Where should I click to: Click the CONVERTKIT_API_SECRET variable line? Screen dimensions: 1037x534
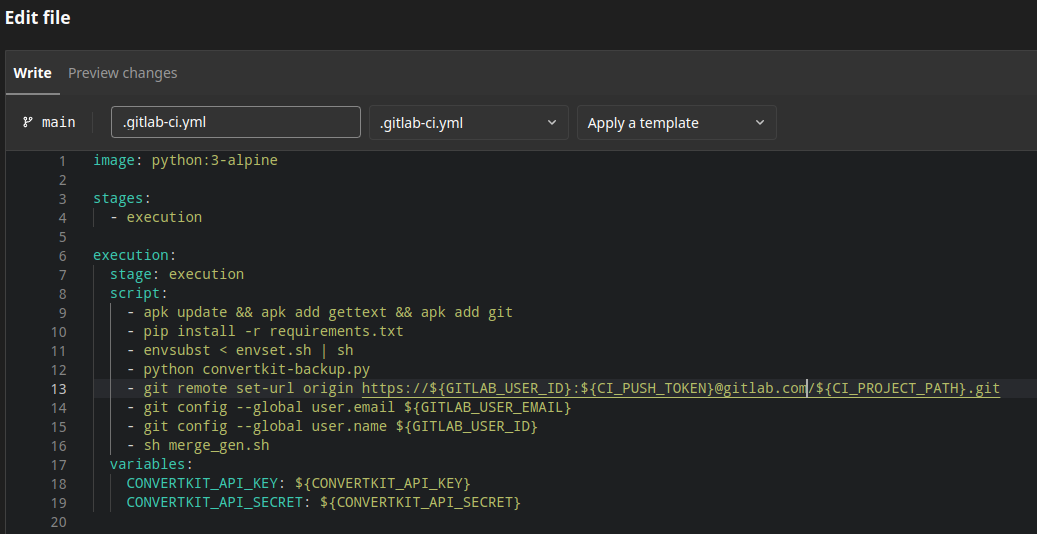[x=324, y=502]
